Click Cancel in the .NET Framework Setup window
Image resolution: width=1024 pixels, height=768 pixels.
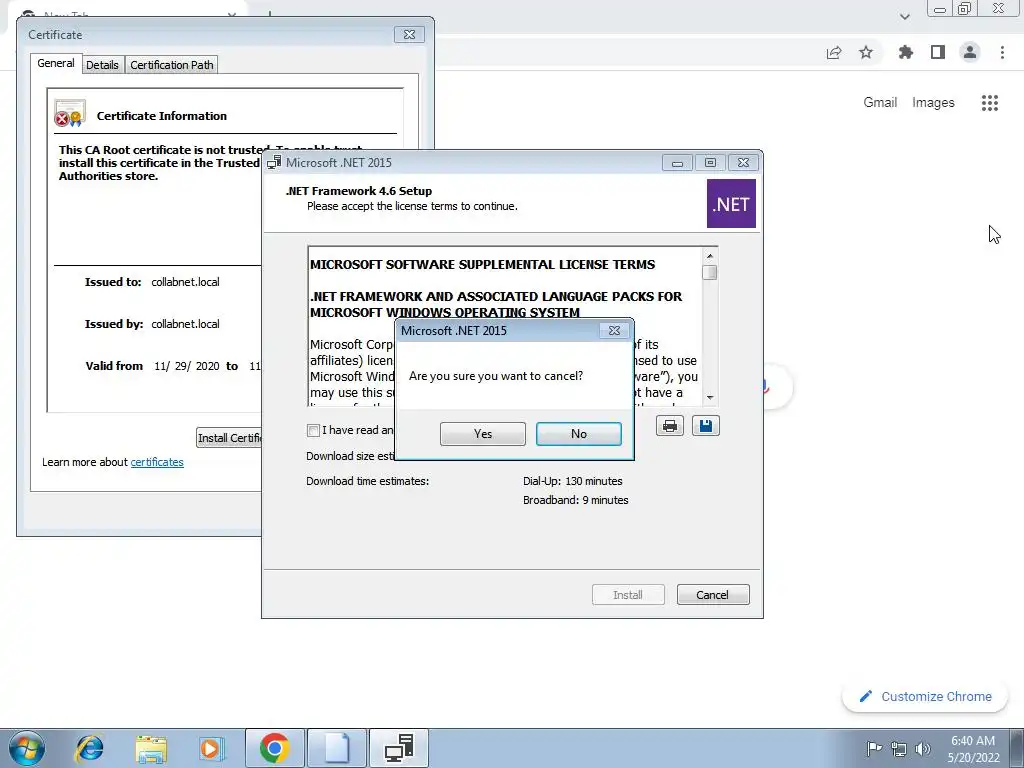712,595
